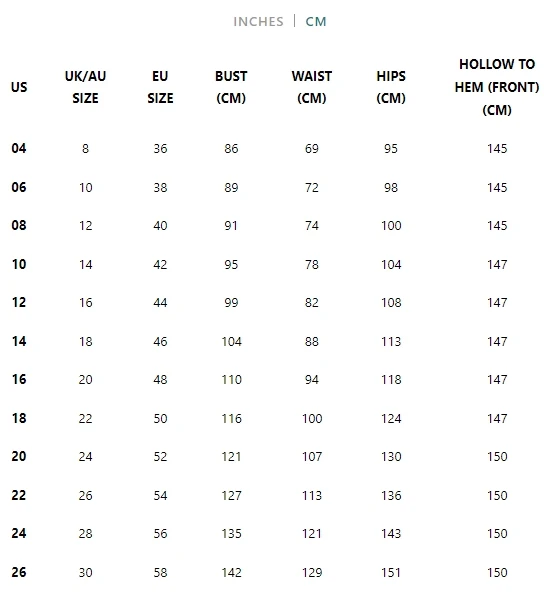Select the HIPS (CM) column header
This screenshot has height=605, width=544.
click(391, 87)
